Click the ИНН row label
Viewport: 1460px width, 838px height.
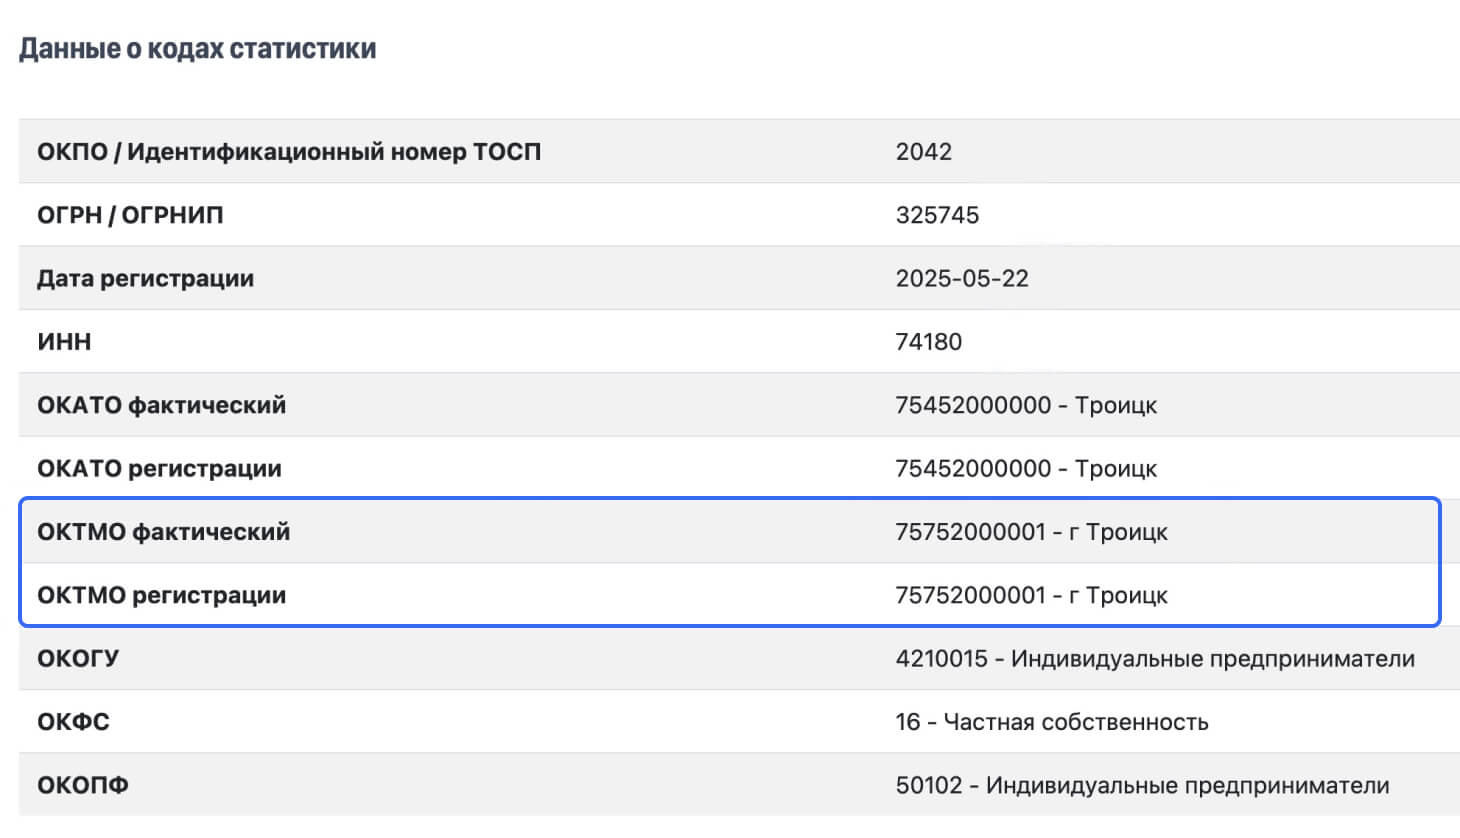click(x=64, y=342)
